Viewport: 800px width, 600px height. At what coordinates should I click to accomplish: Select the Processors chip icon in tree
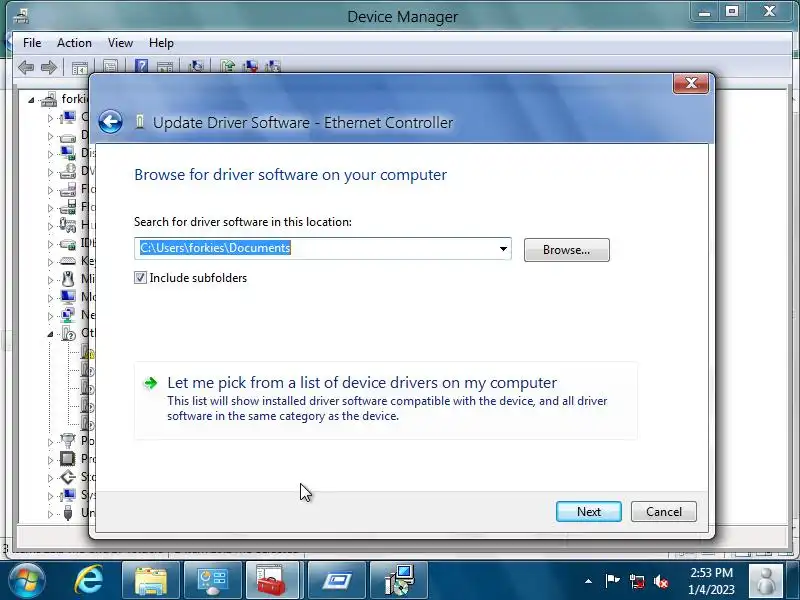pos(67,459)
